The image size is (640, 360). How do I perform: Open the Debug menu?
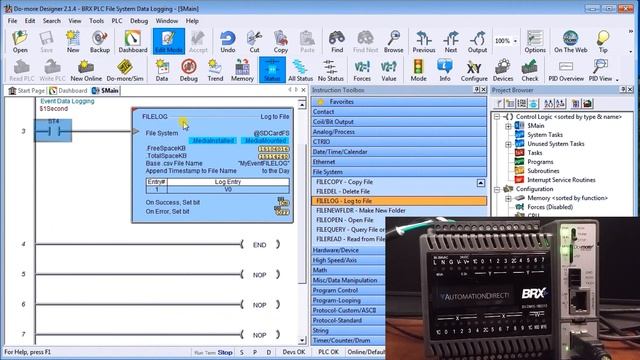[x=139, y=21]
